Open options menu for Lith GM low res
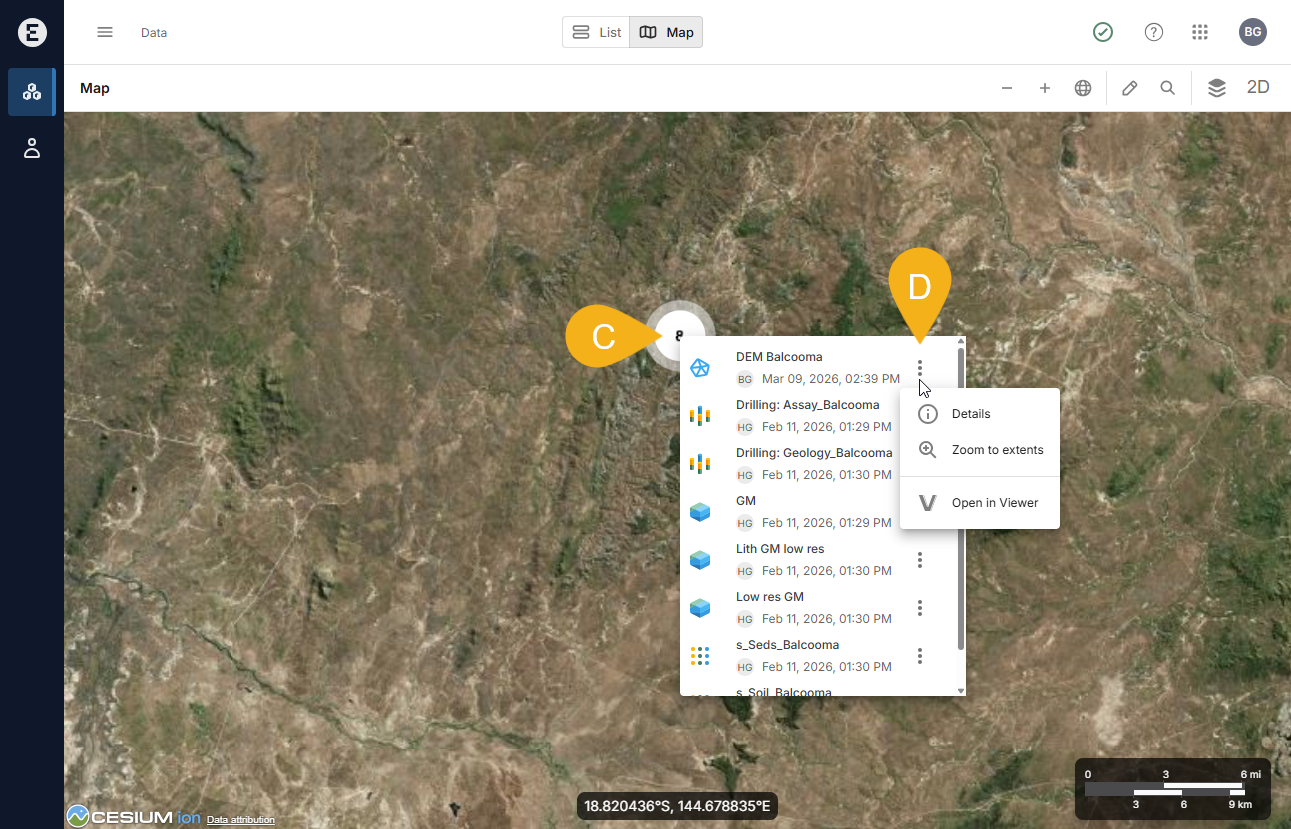The height and width of the screenshot is (829, 1291). click(x=920, y=560)
